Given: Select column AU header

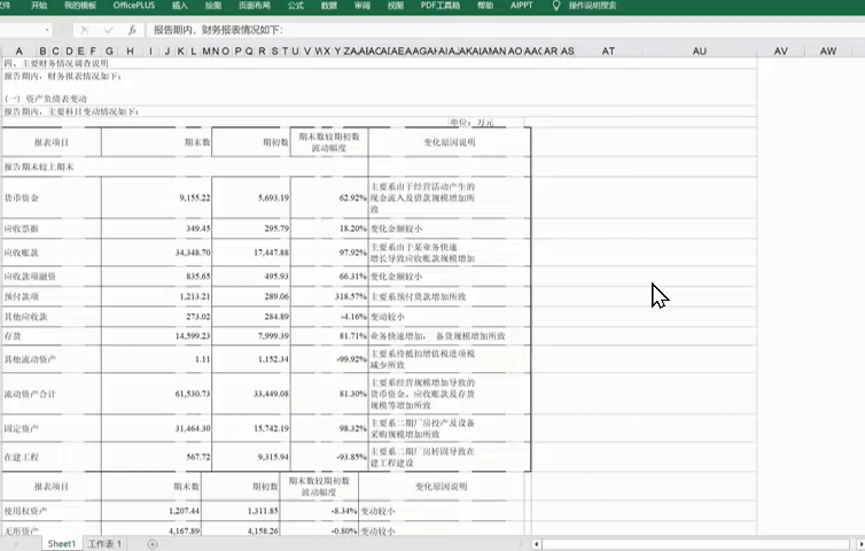Looking at the screenshot, I should pyautogui.click(x=699, y=51).
